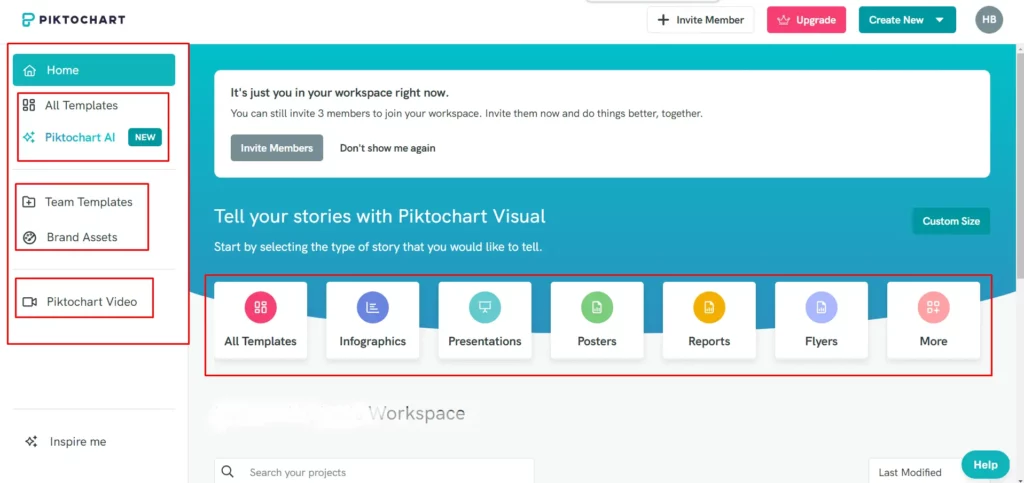The height and width of the screenshot is (483, 1024).
Task: Click the Invite Member button
Action: 701,20
